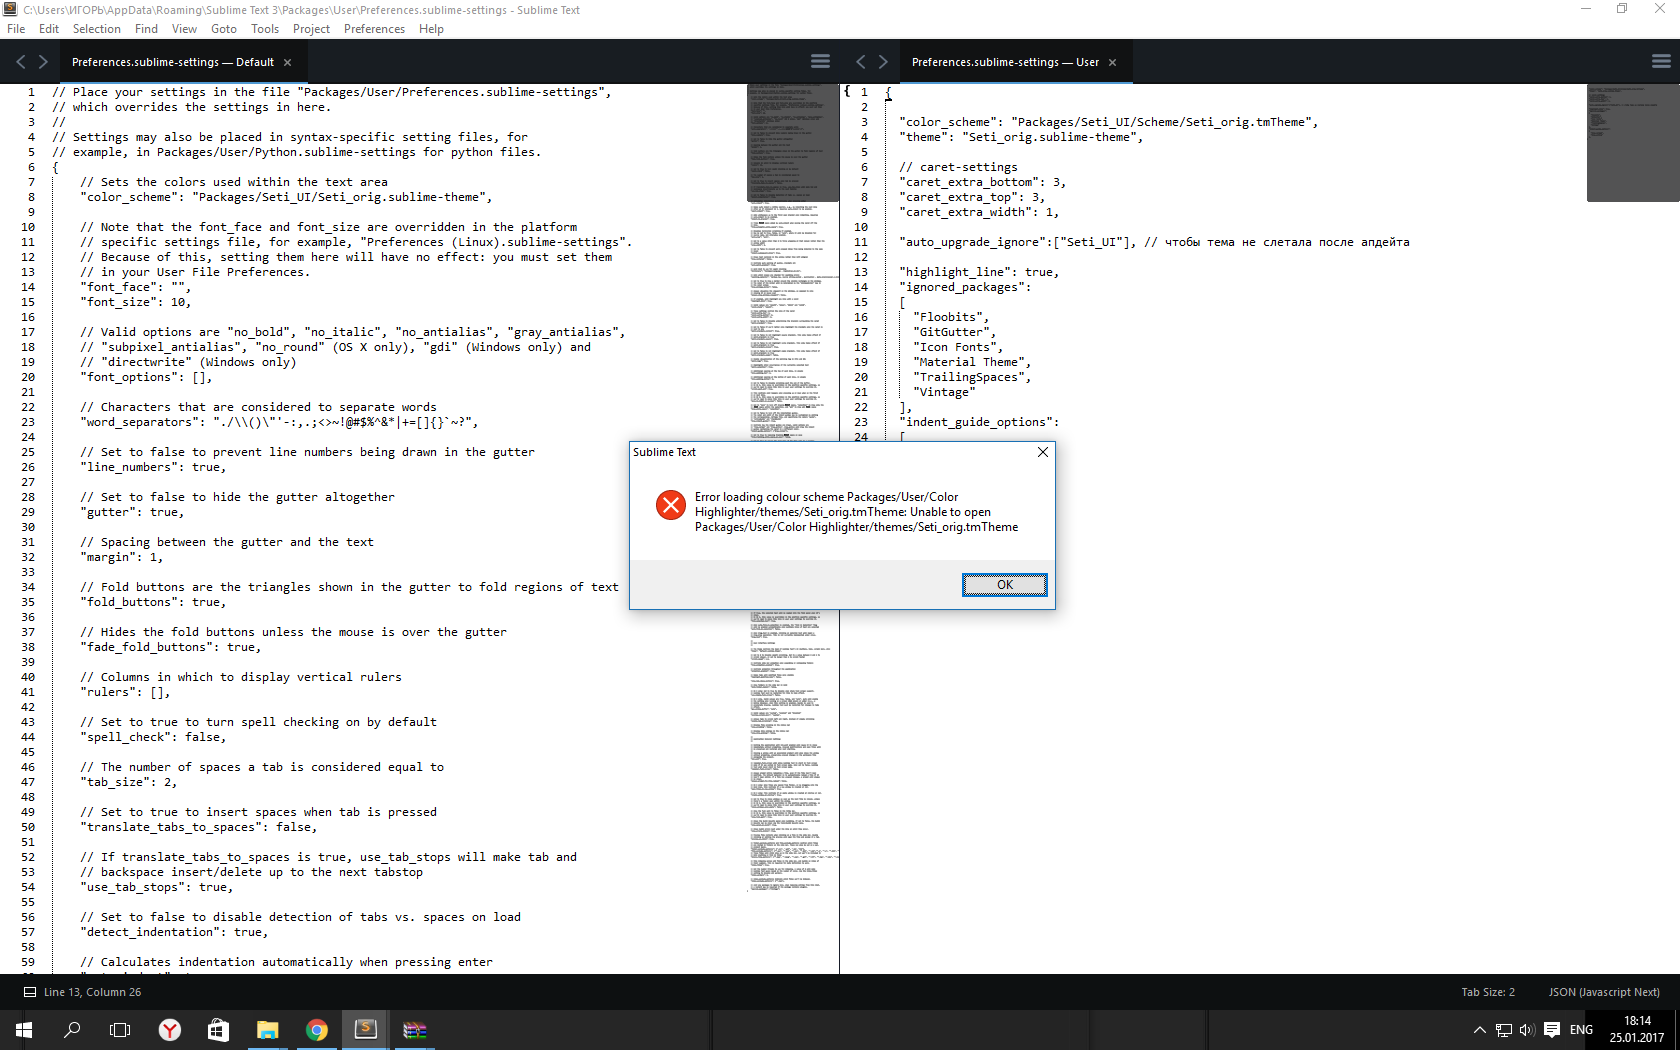Screen dimensions: 1680x1050
Task: Click line 8 "color_scheme" in Default settings
Action: click(286, 197)
